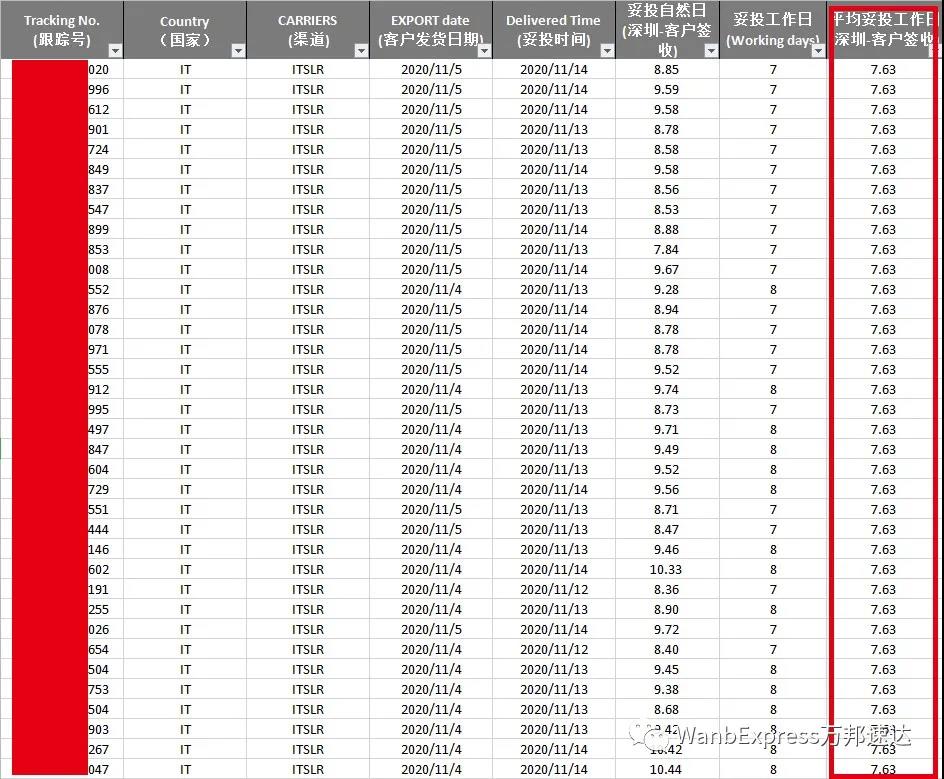Click the natural days value '9.72'
944x779 pixels.
pyautogui.click(x=666, y=630)
